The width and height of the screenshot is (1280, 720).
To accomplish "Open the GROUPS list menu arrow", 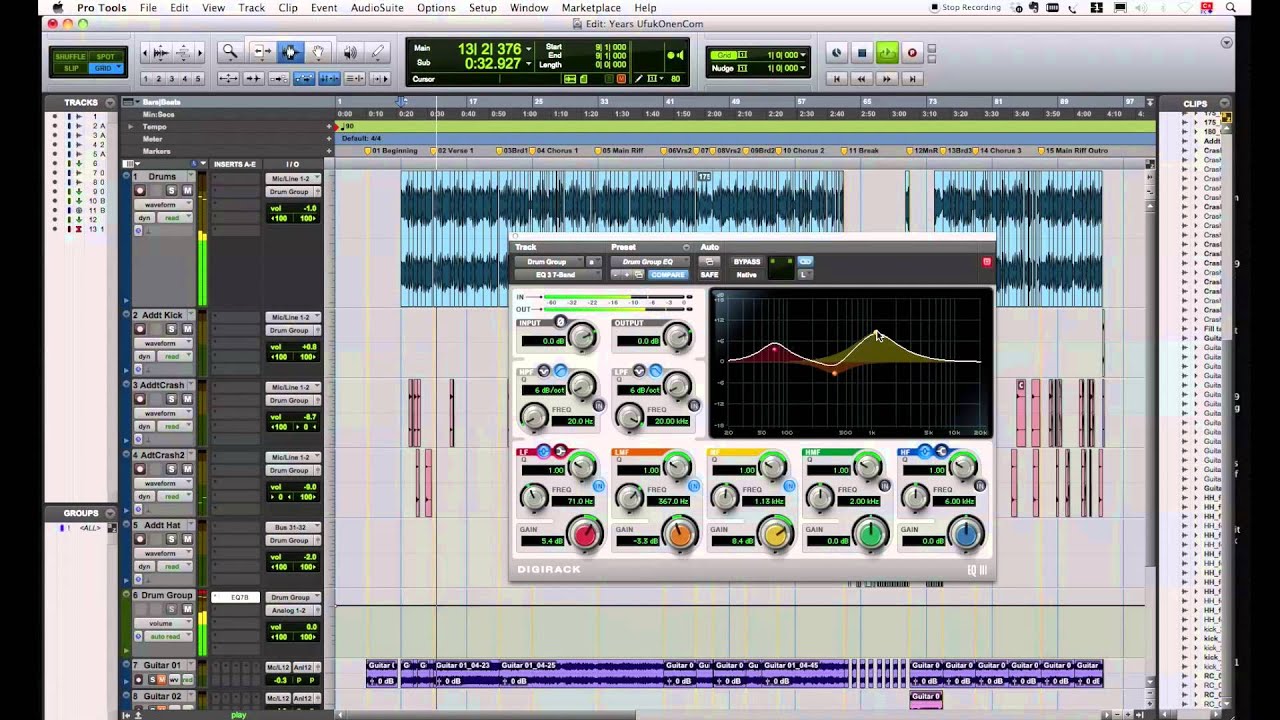I will [109, 513].
